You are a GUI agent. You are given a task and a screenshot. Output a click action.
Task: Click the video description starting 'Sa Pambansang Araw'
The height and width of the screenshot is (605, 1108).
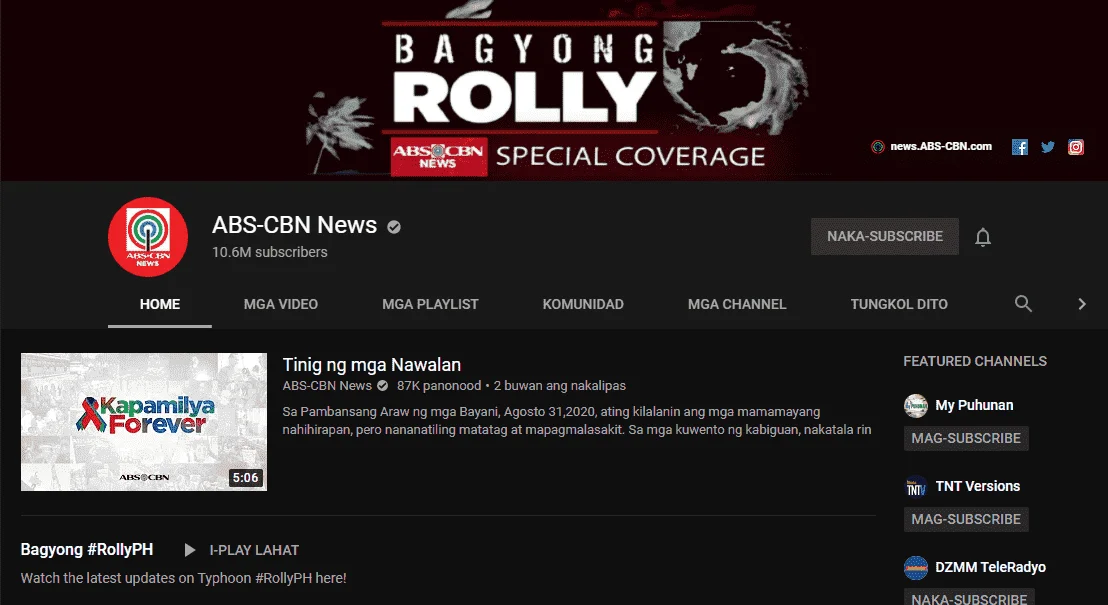pyautogui.click(x=577, y=421)
